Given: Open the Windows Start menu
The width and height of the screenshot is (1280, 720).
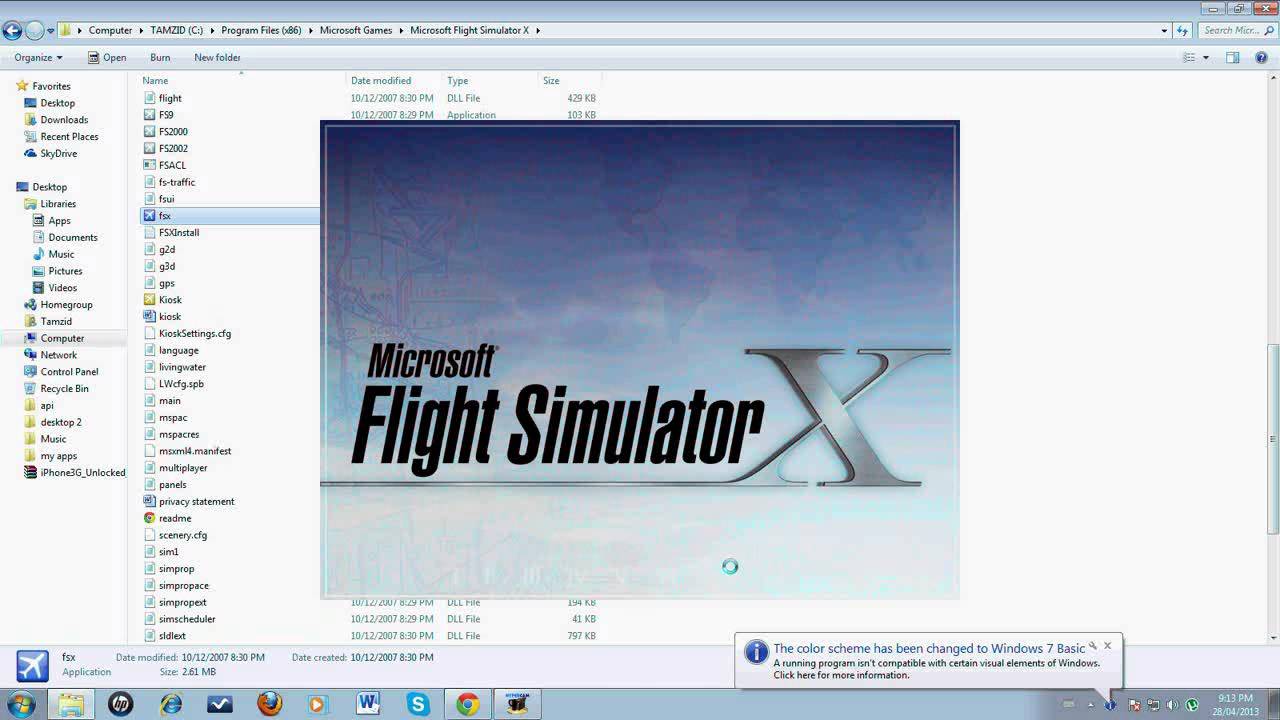Looking at the screenshot, I should [20, 704].
